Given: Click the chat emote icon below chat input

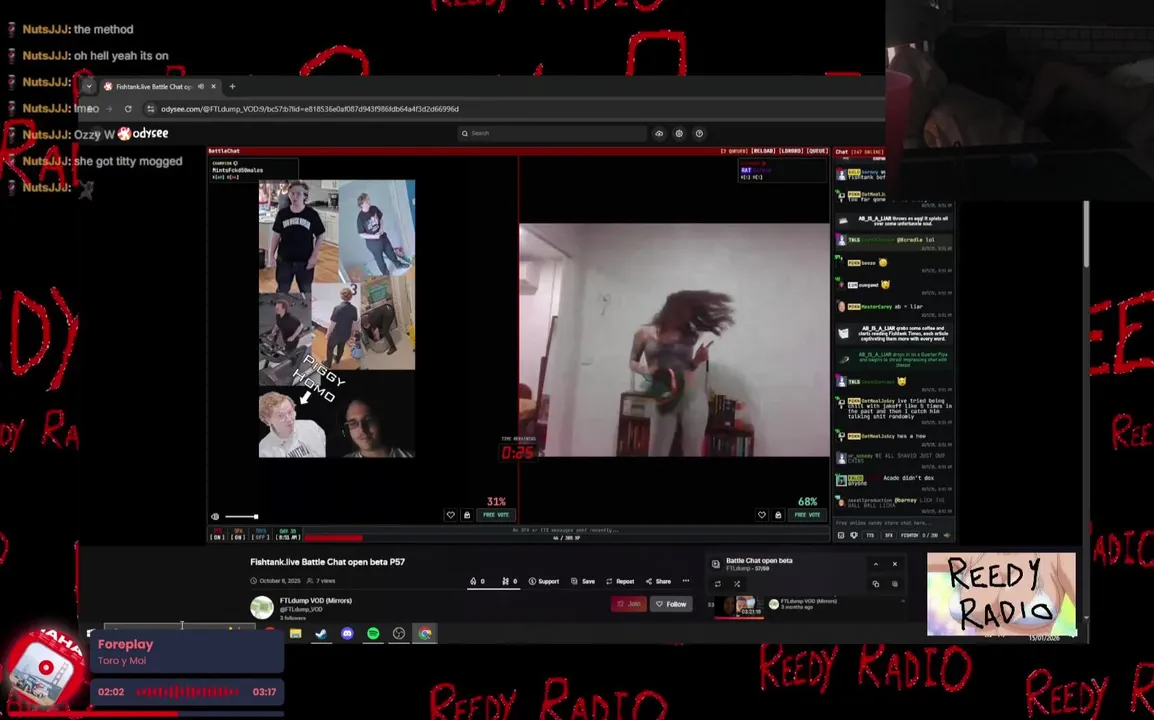Looking at the screenshot, I should [841, 535].
